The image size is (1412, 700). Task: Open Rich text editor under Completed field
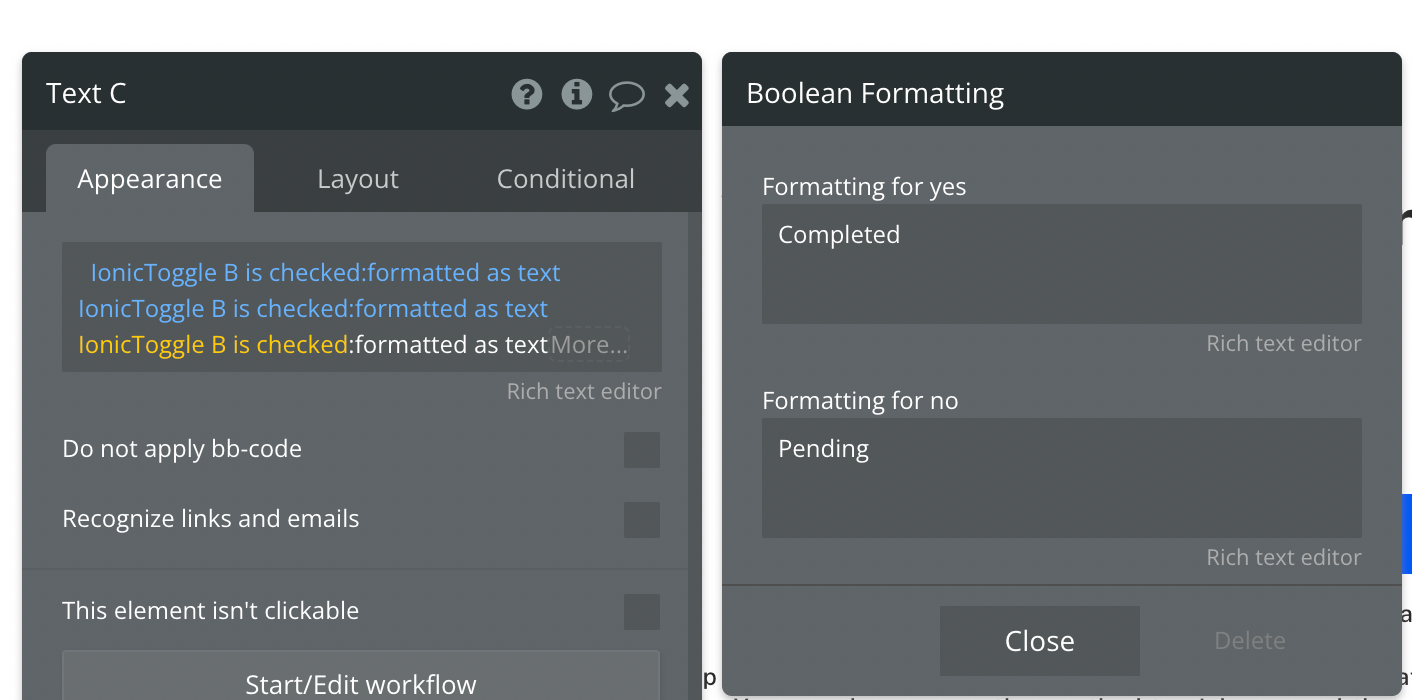[1284, 343]
